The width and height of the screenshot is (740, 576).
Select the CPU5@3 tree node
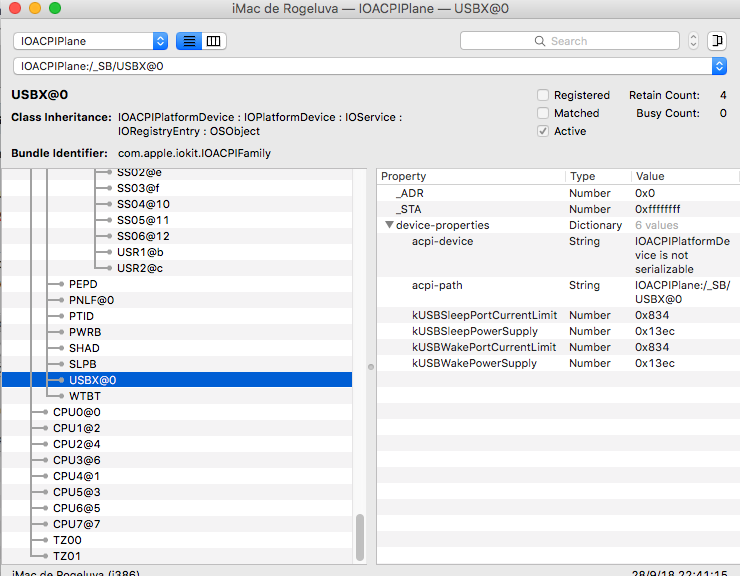coord(76,492)
